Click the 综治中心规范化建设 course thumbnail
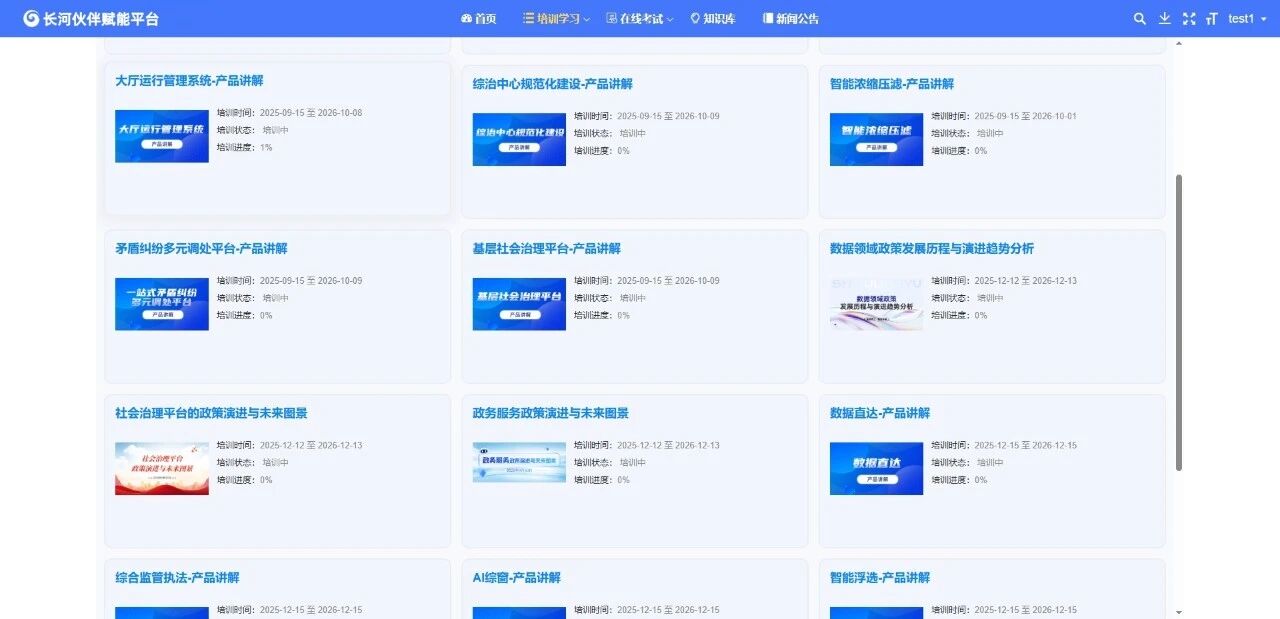Screen dimensions: 1280x619 519,139
